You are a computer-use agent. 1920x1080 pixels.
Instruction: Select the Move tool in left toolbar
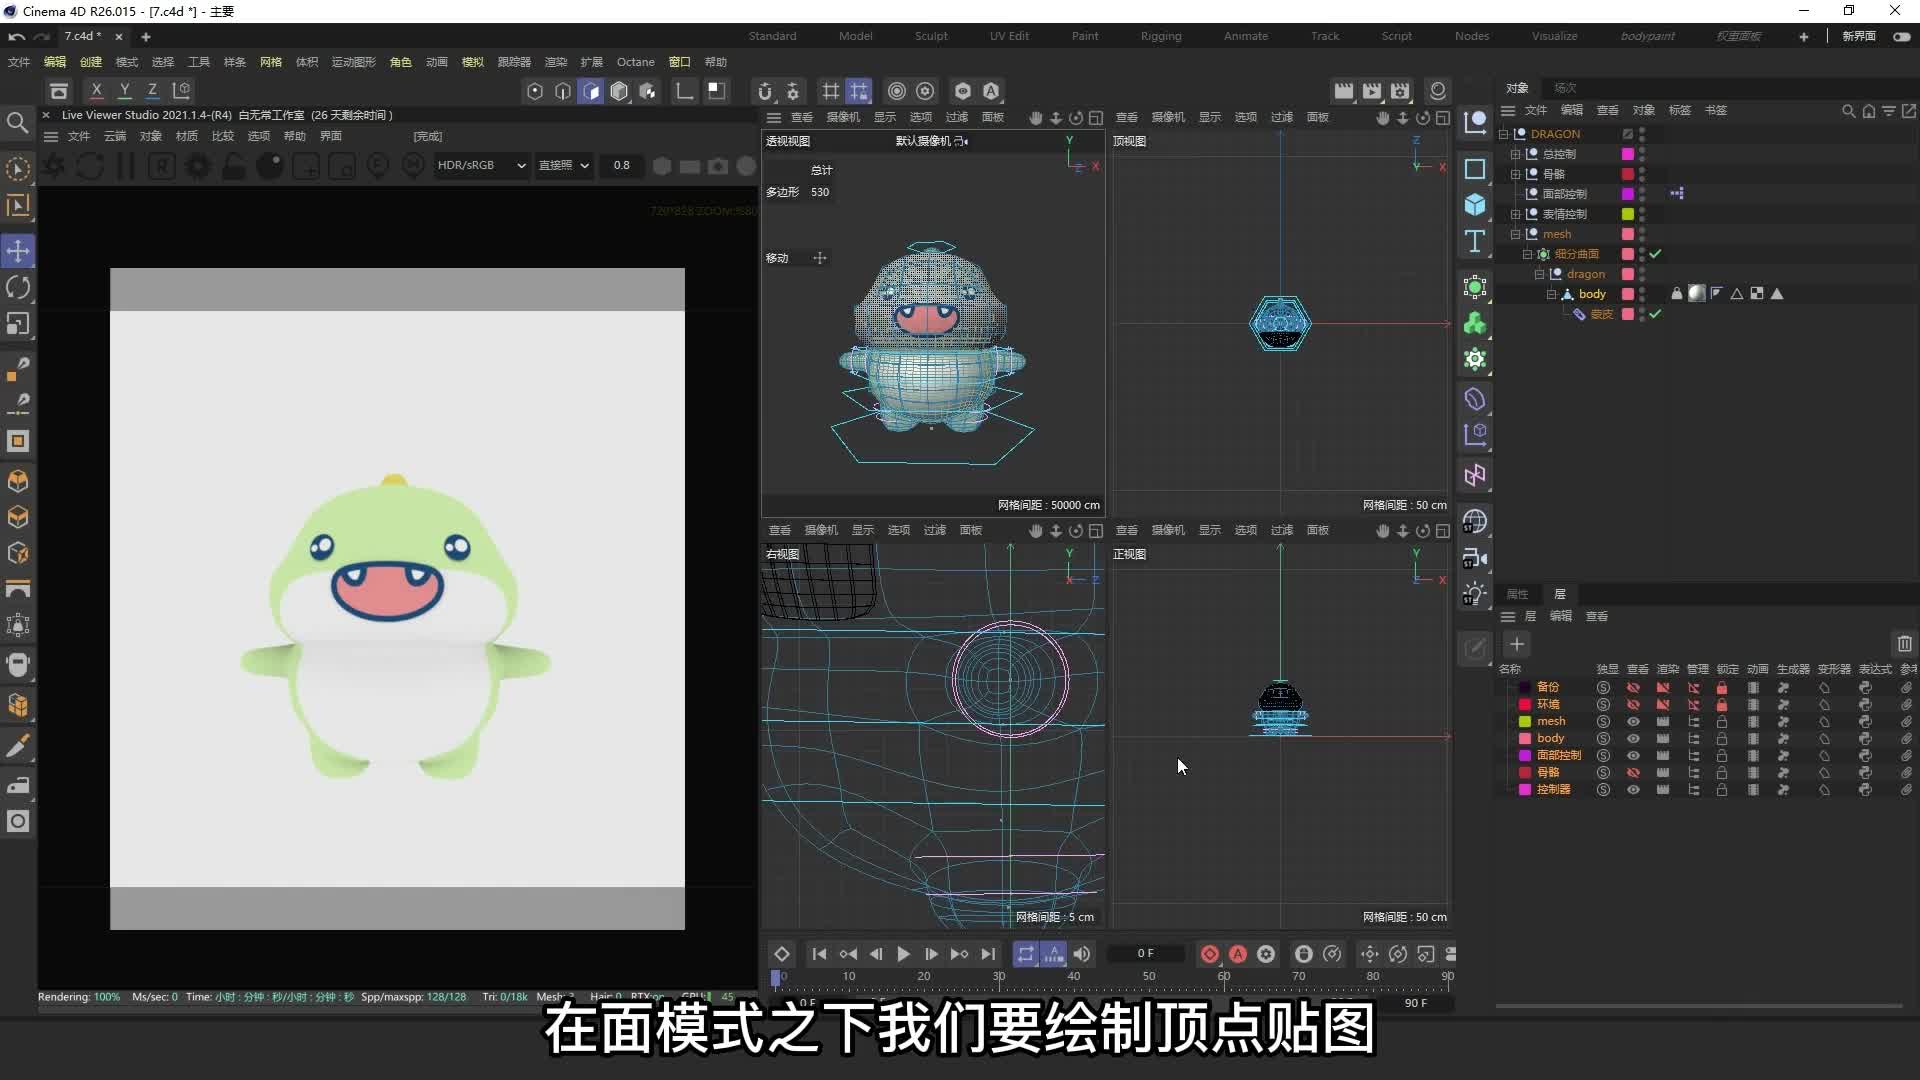pyautogui.click(x=18, y=251)
